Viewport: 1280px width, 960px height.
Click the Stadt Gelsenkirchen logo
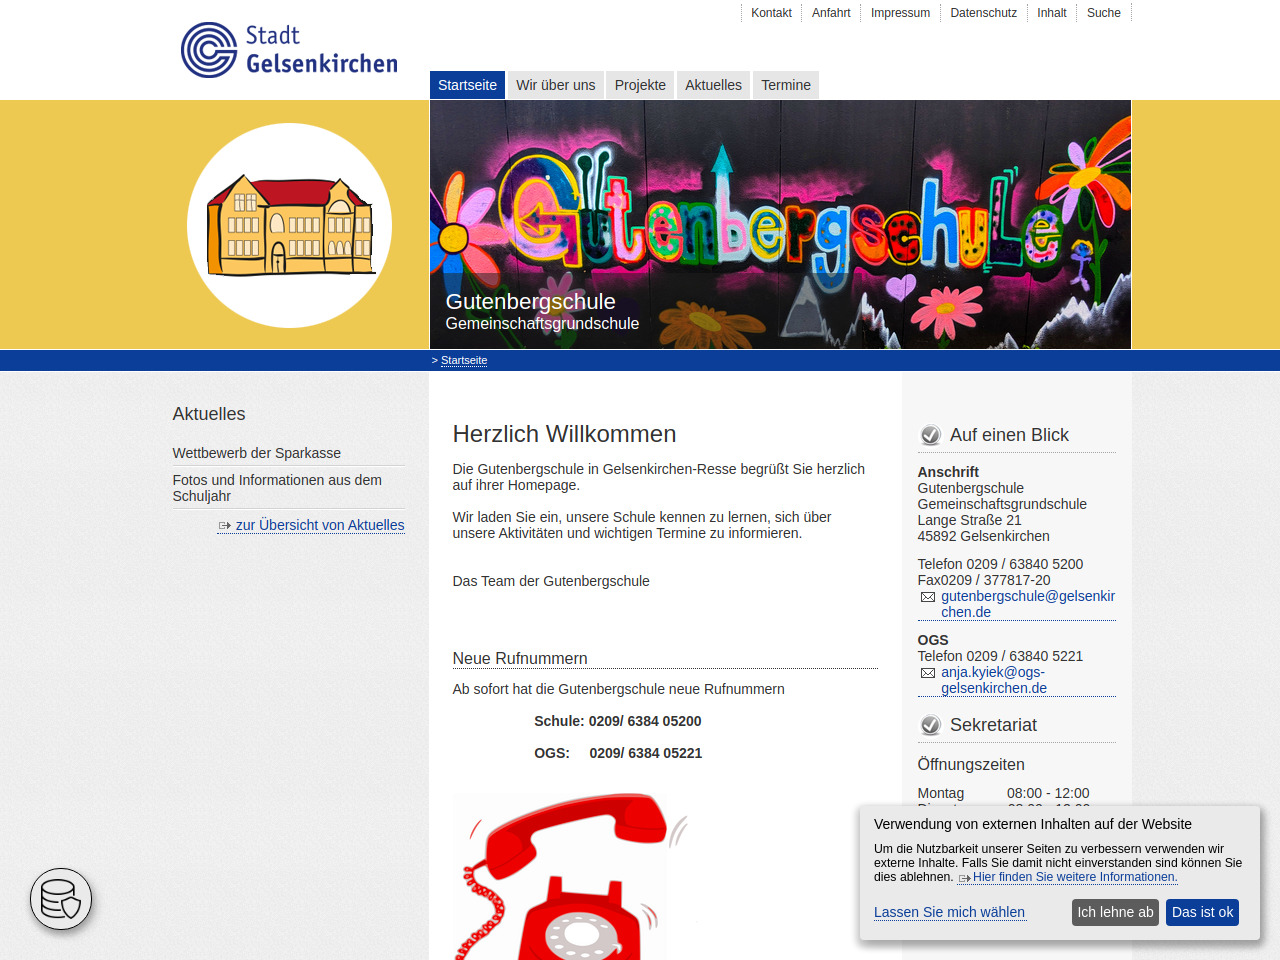tap(289, 50)
